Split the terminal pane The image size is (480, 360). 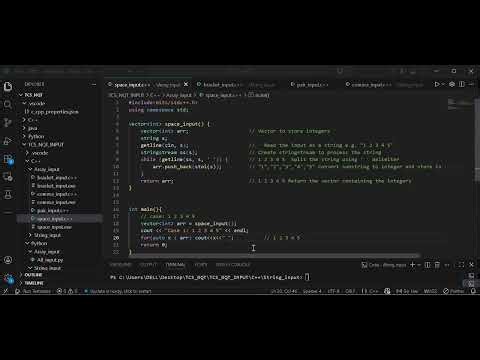coord(428,265)
